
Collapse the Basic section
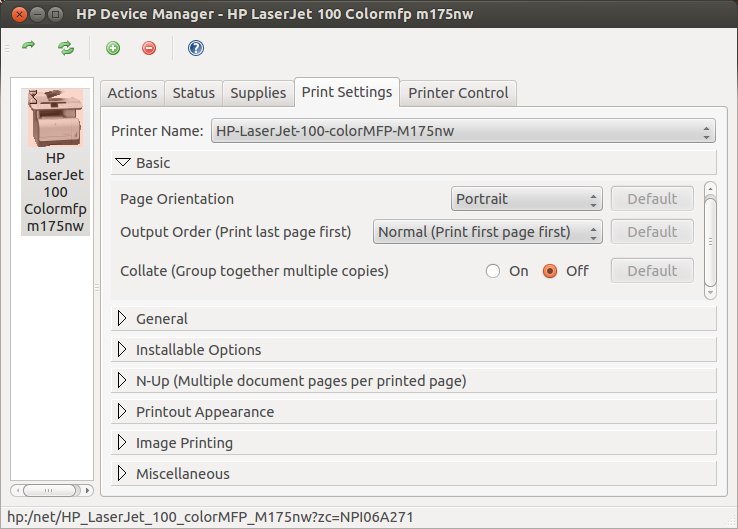coord(124,163)
